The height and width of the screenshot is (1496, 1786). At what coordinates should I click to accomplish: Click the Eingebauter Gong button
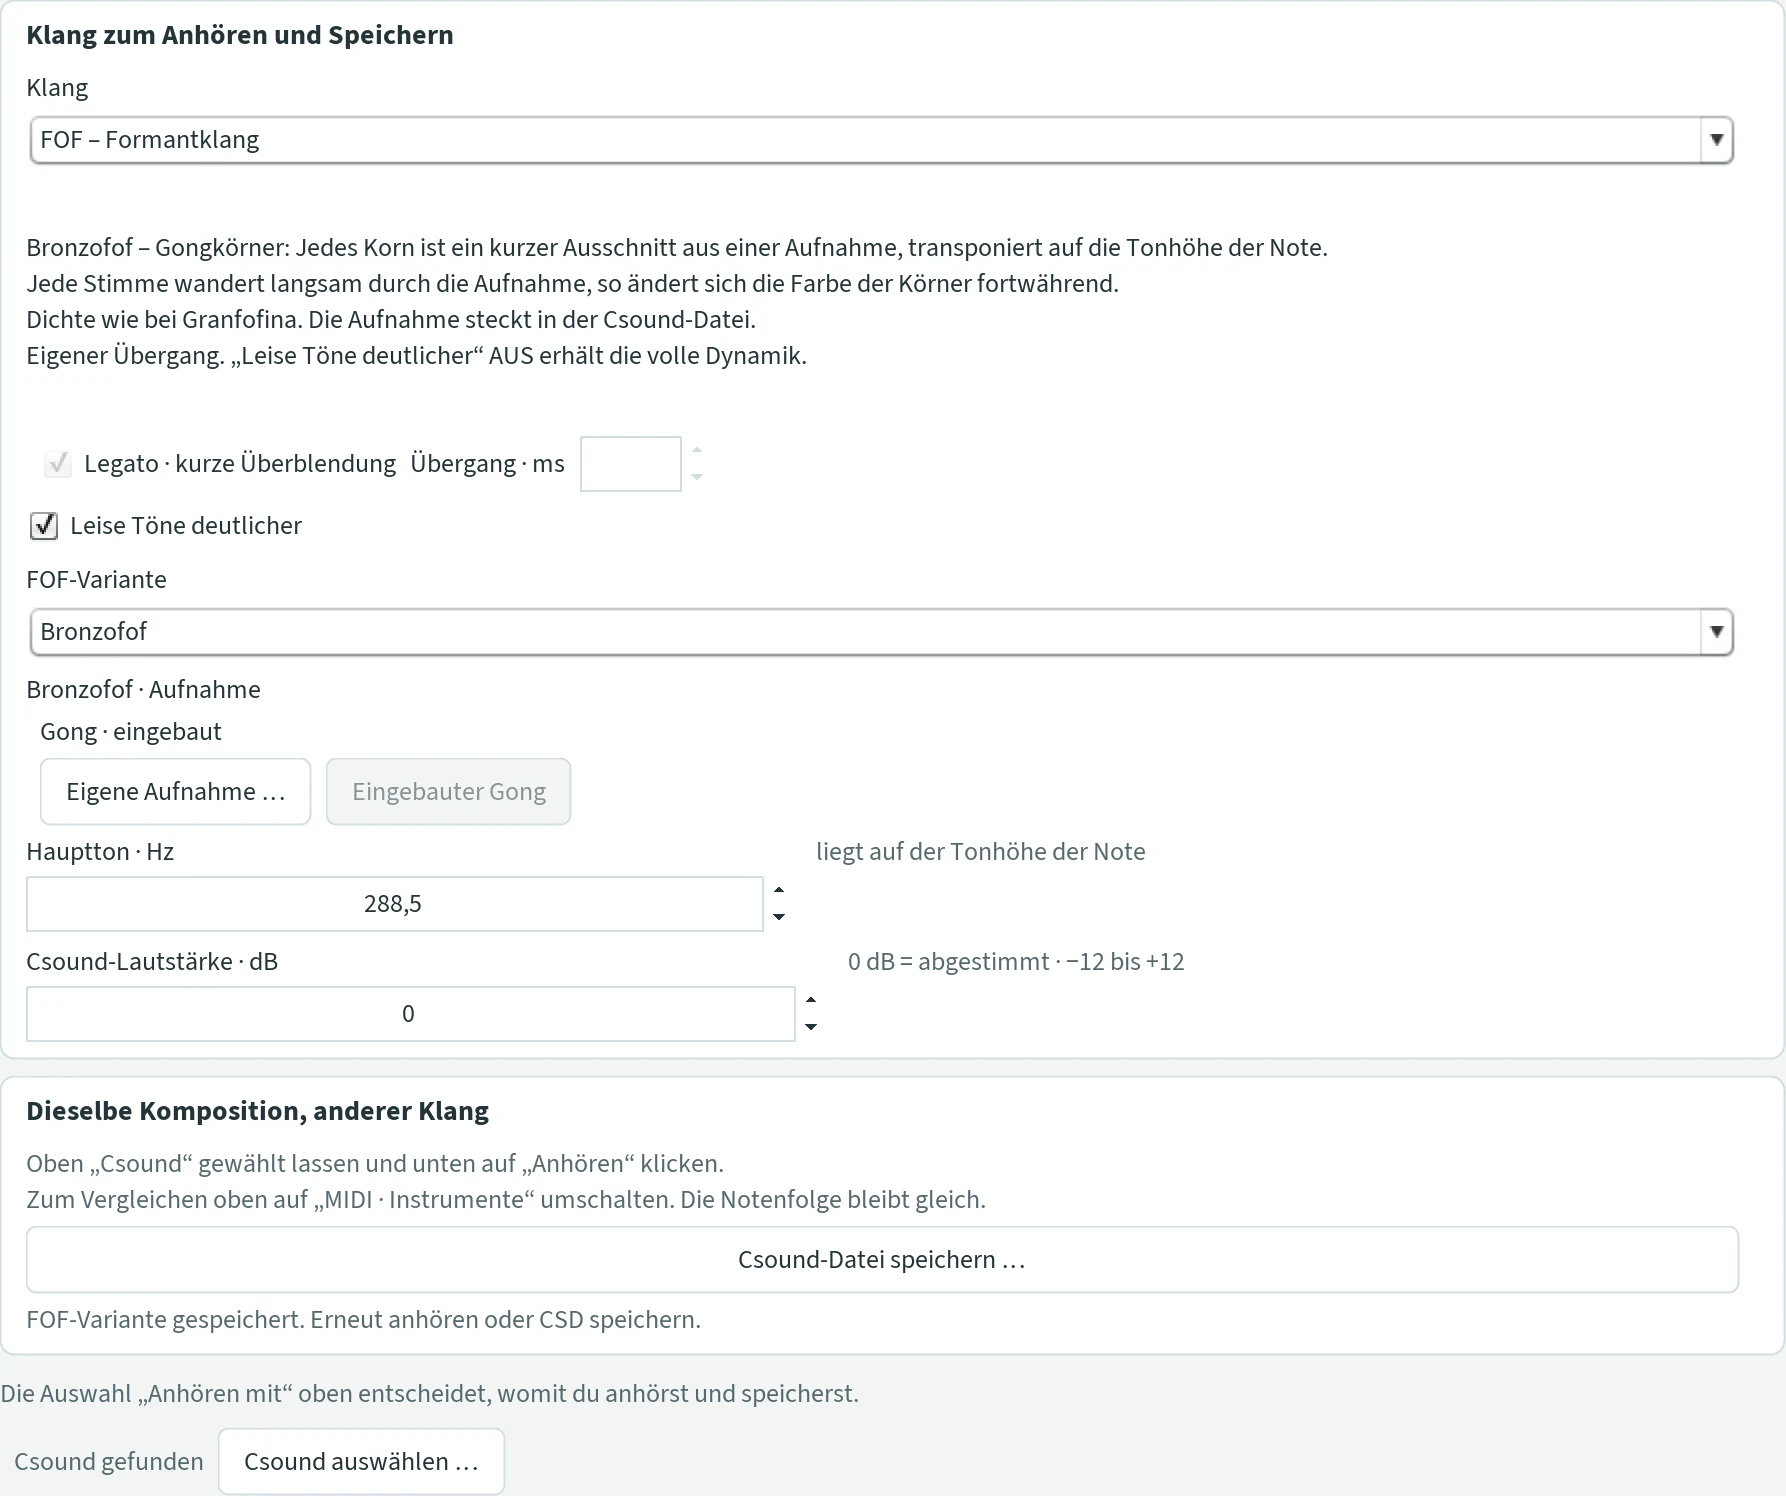click(449, 792)
